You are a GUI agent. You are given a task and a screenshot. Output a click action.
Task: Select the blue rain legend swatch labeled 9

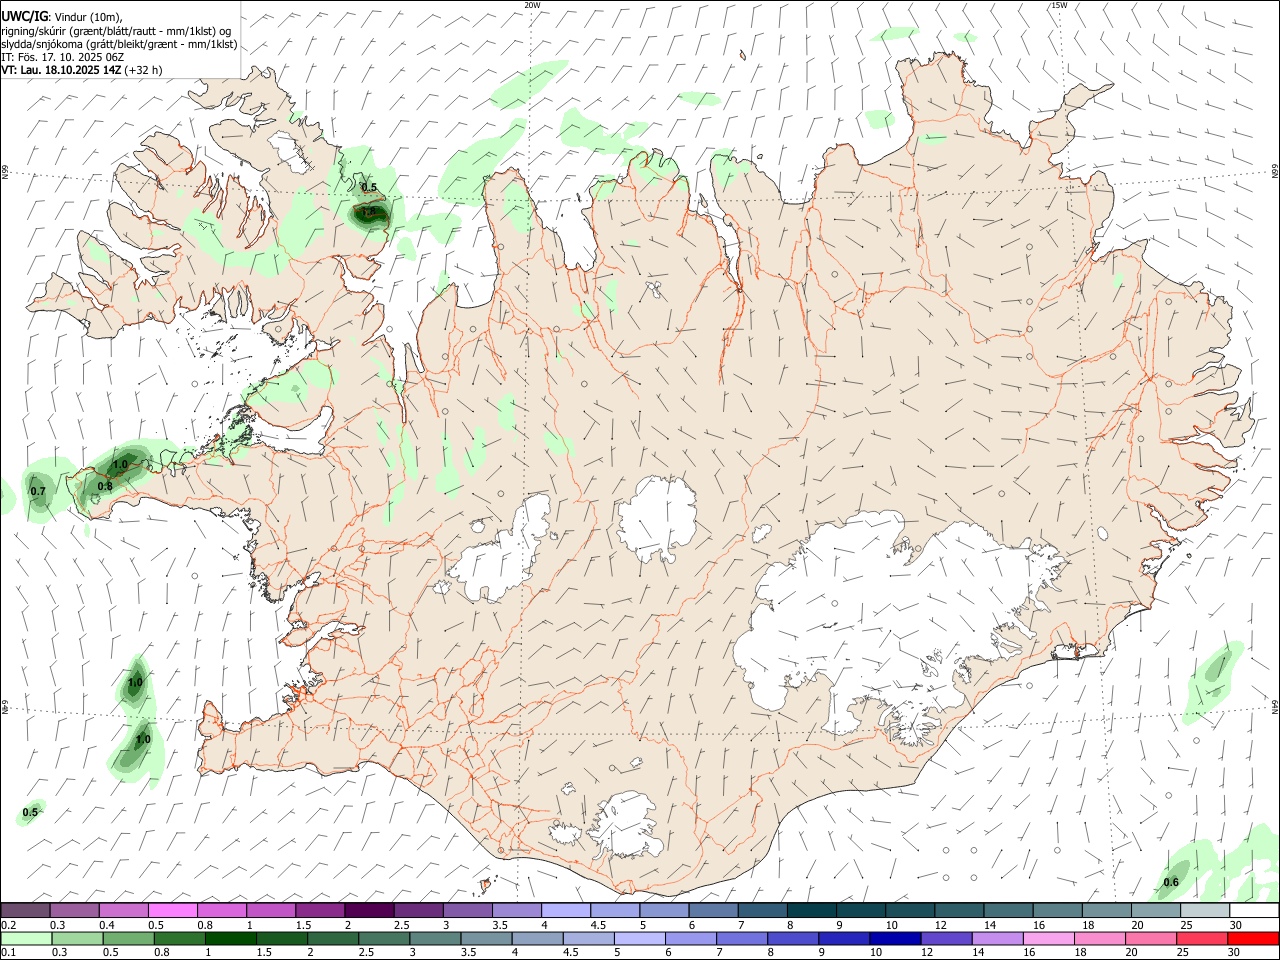pyautogui.click(x=843, y=939)
